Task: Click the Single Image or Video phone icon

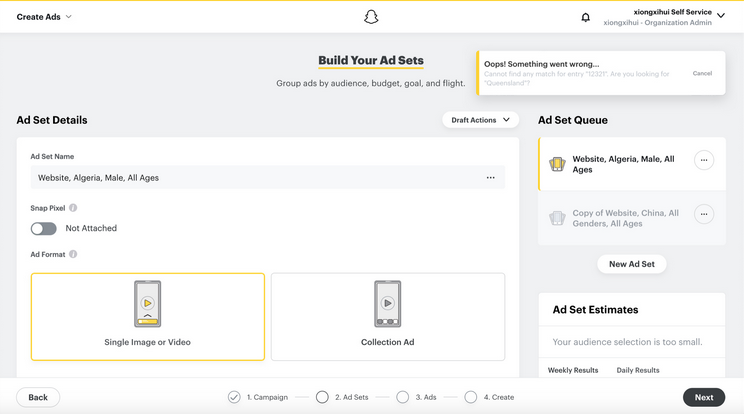Action: 148,303
